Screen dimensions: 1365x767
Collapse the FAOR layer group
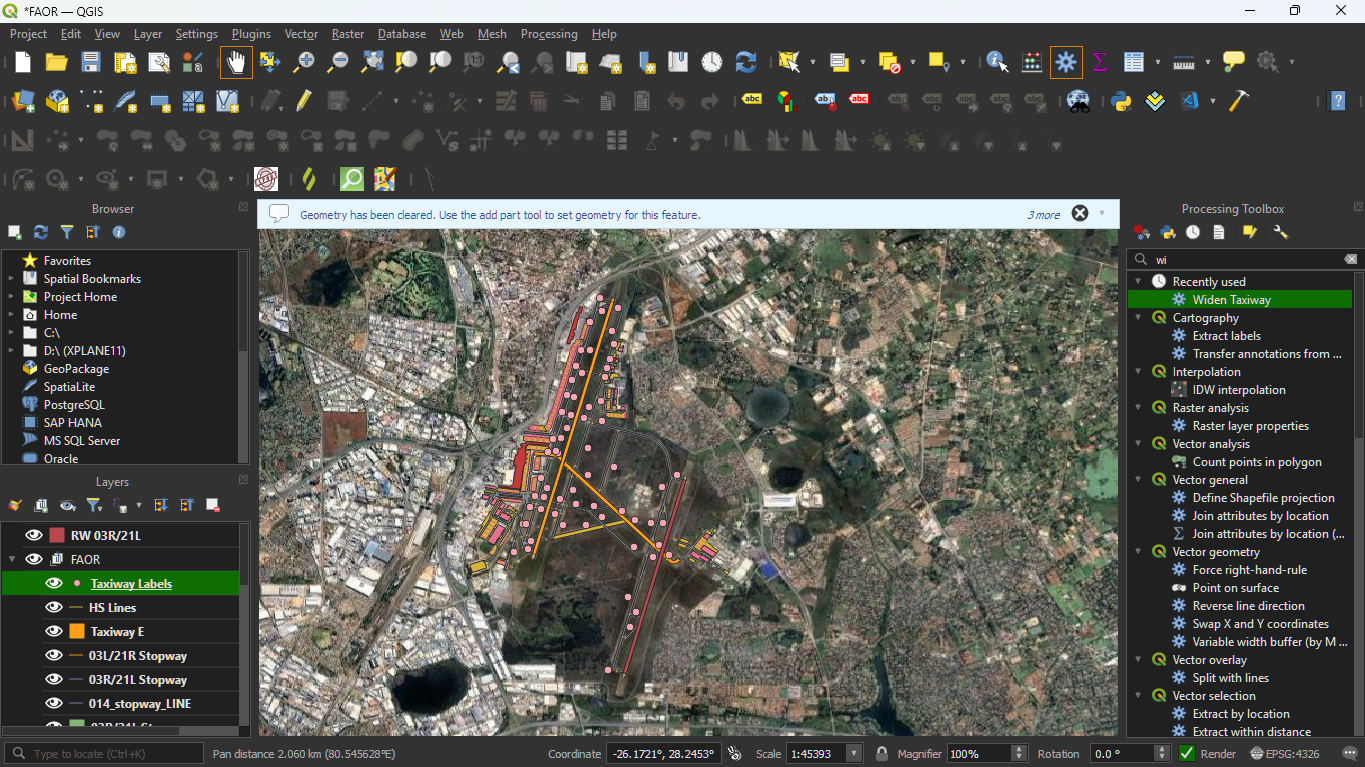[12, 560]
